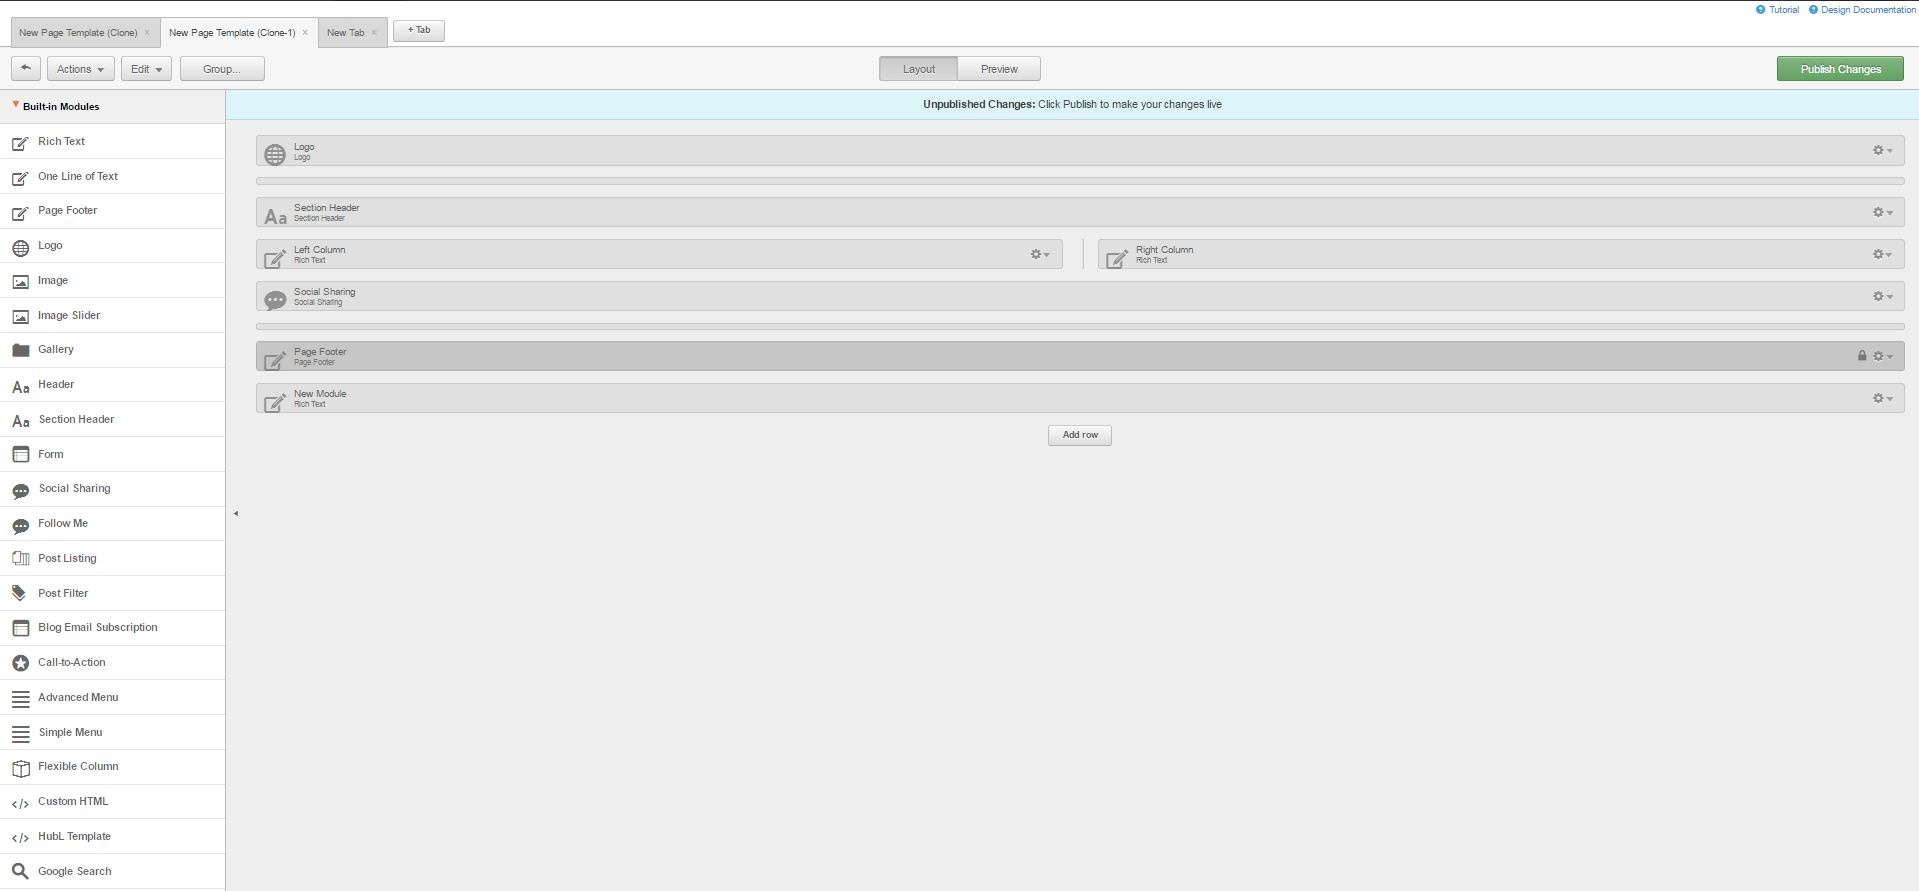
Task: Add a new tab with the + Tab button
Action: tap(419, 31)
